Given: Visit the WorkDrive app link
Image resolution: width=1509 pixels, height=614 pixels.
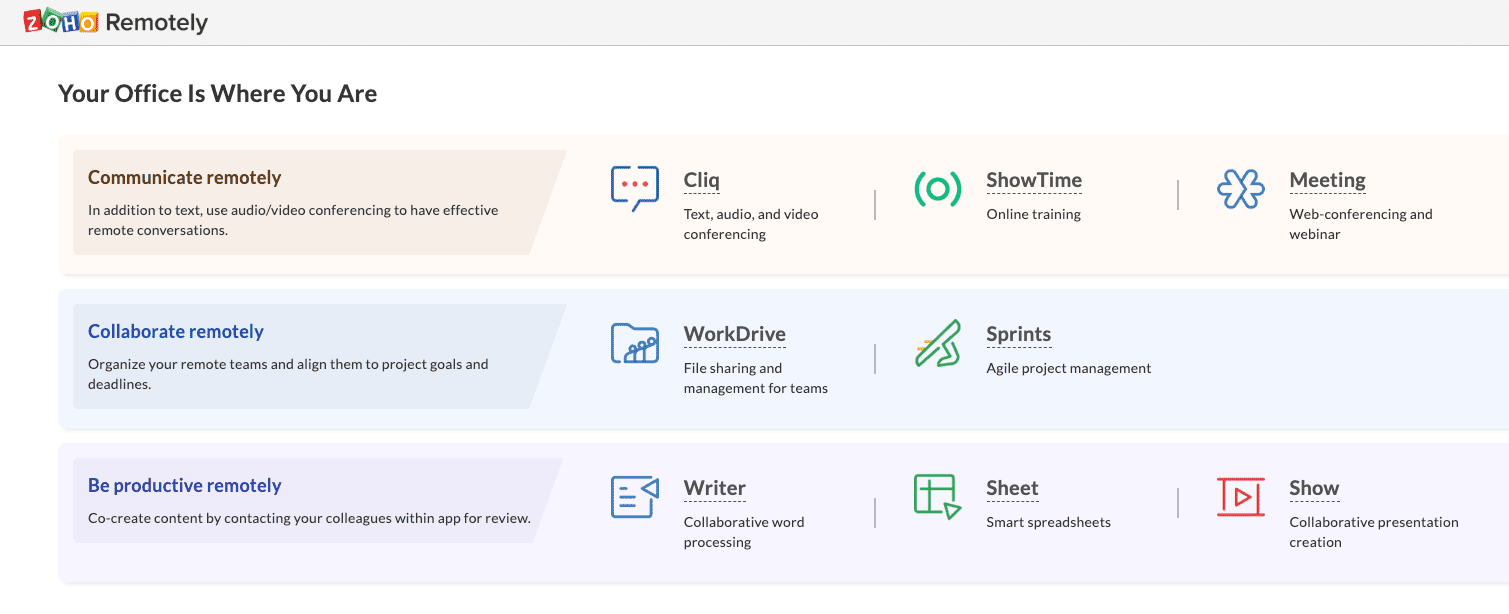Looking at the screenshot, I should [x=735, y=335].
